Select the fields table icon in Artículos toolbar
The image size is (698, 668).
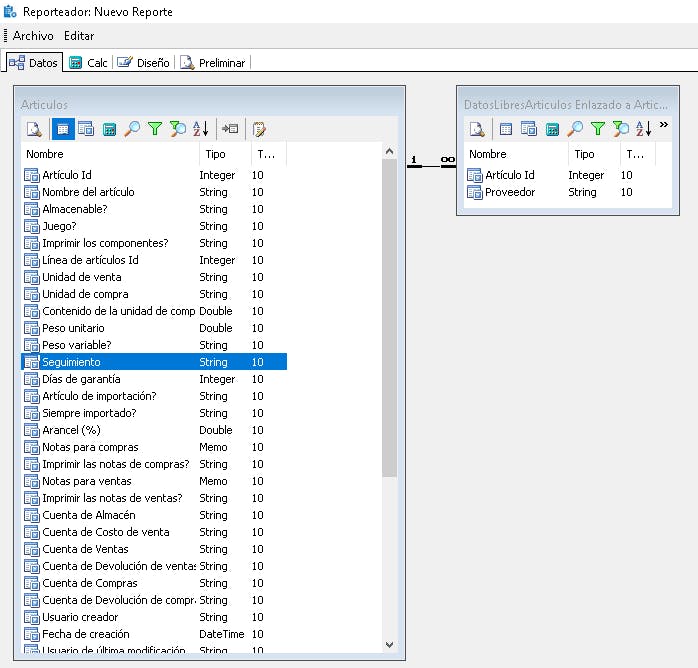[62, 129]
